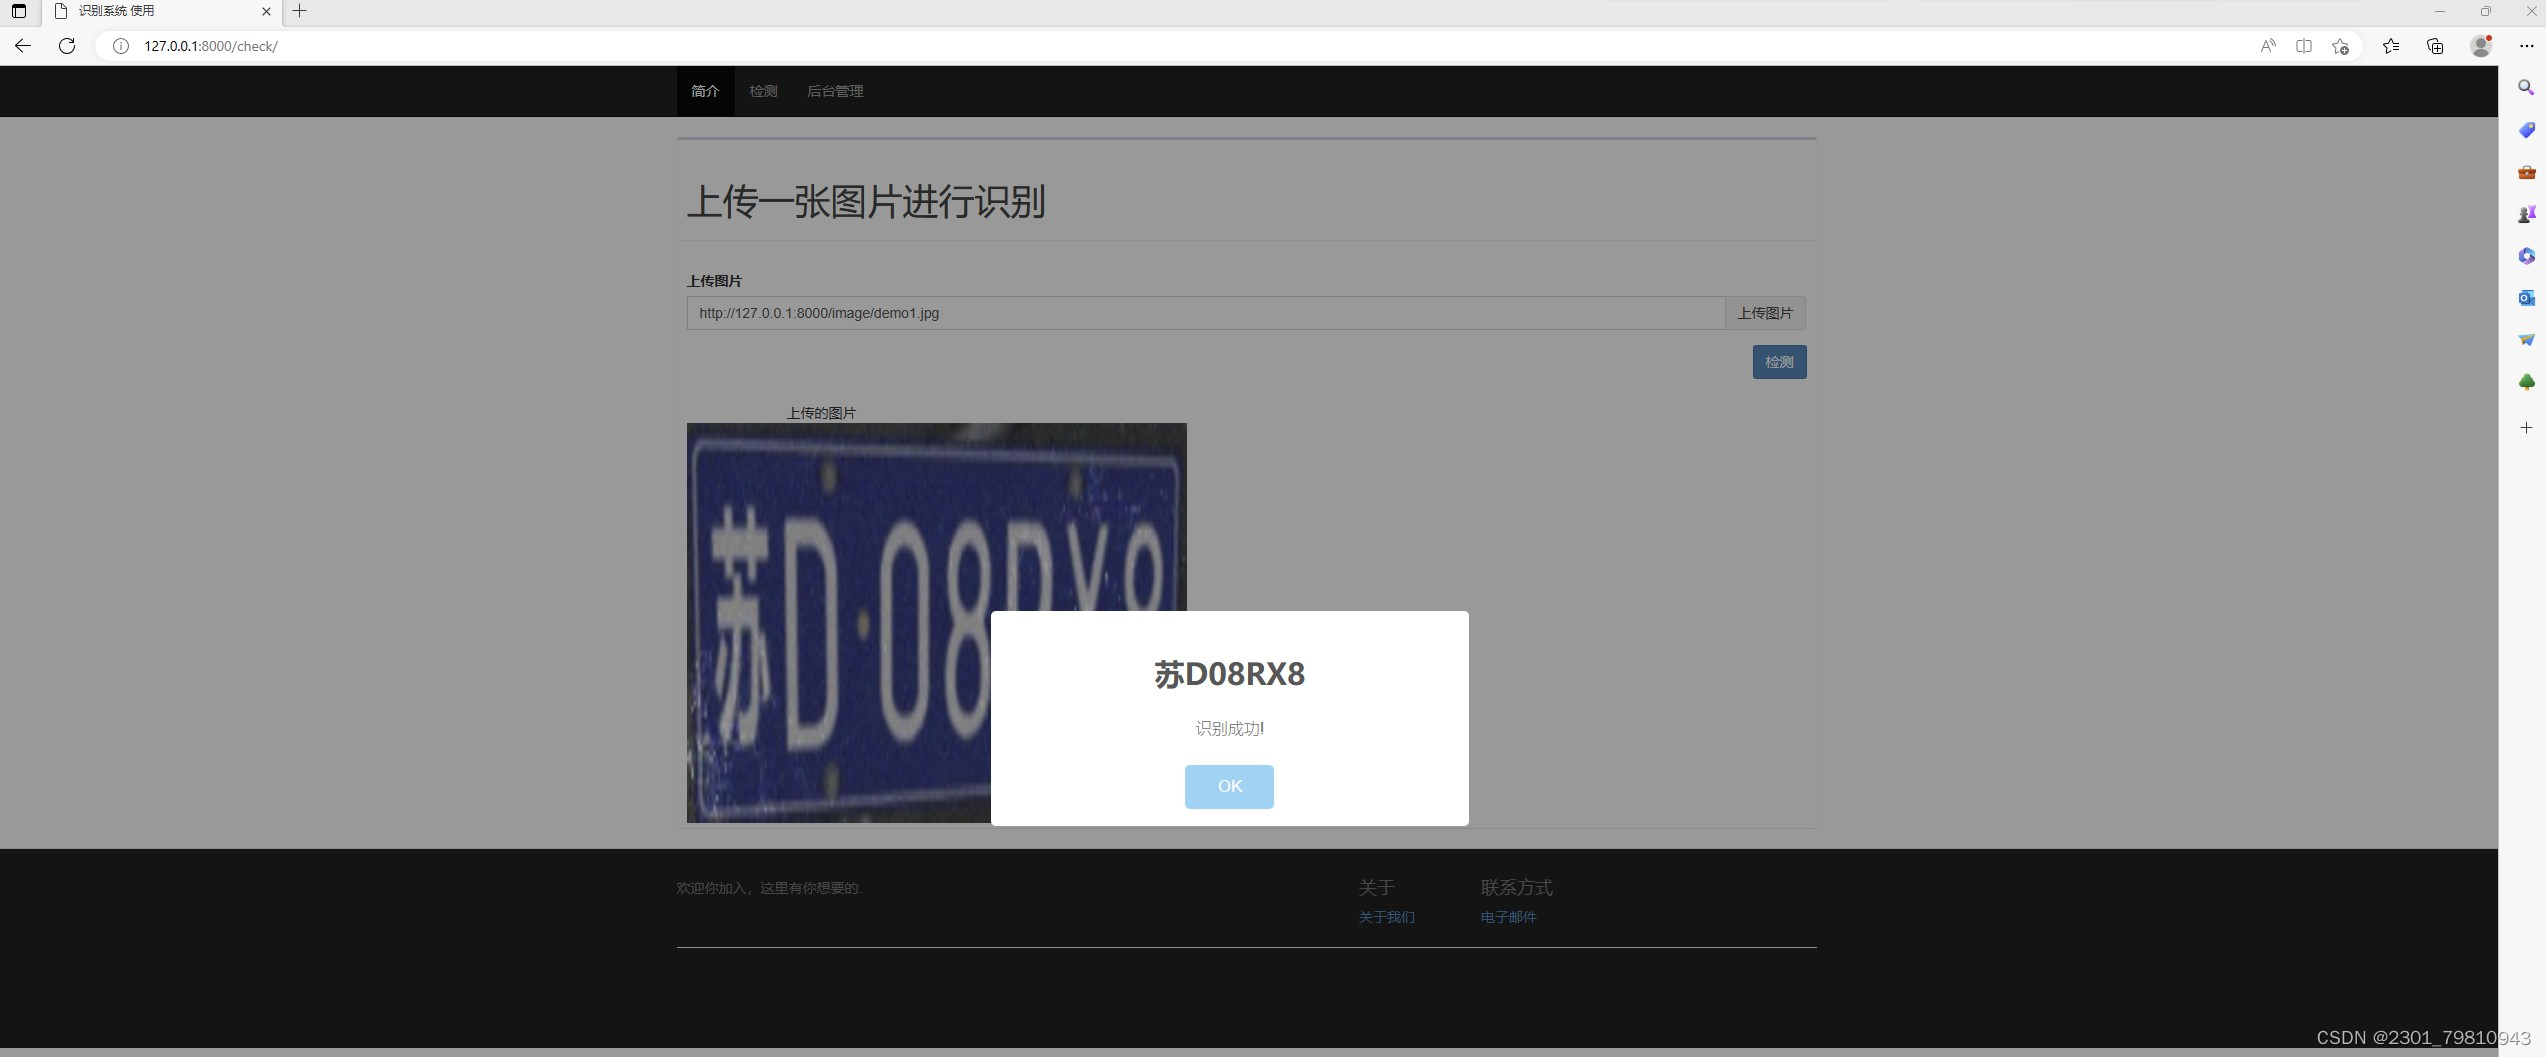2546x1057 pixels.
Task: Open the sidebar Search icon
Action: [2526, 88]
